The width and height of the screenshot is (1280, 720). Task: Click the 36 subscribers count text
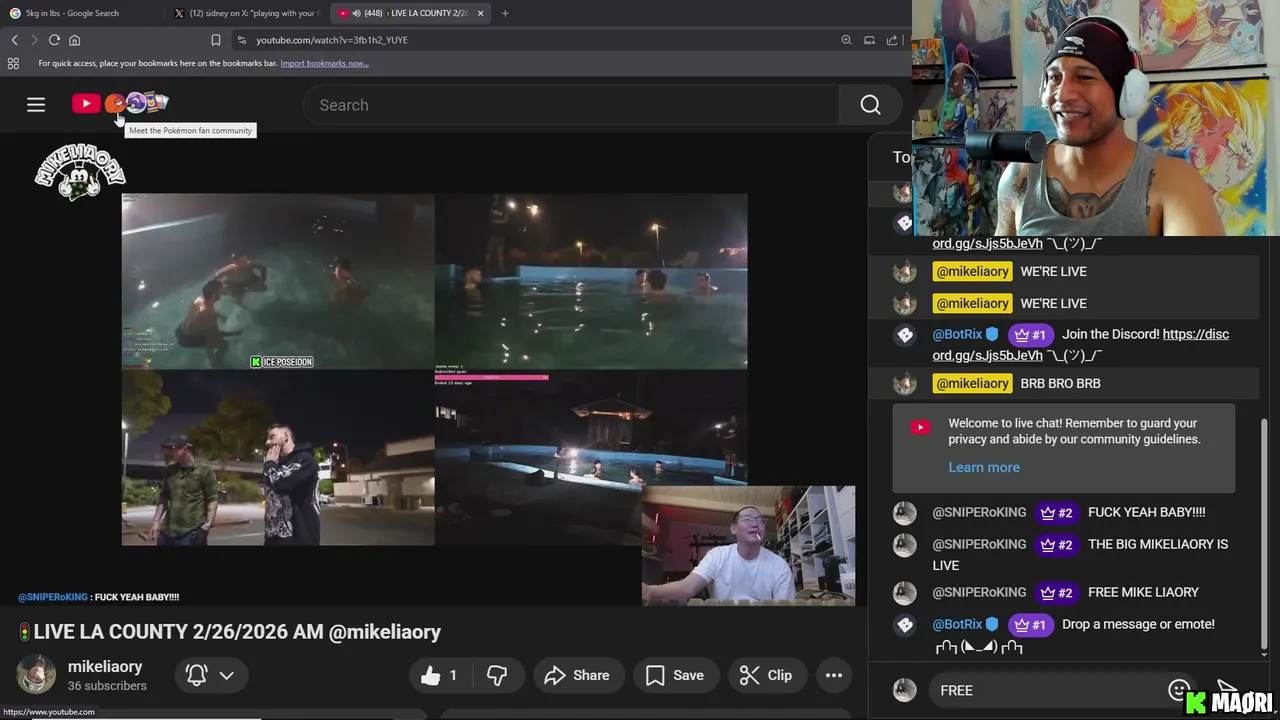coord(107,686)
